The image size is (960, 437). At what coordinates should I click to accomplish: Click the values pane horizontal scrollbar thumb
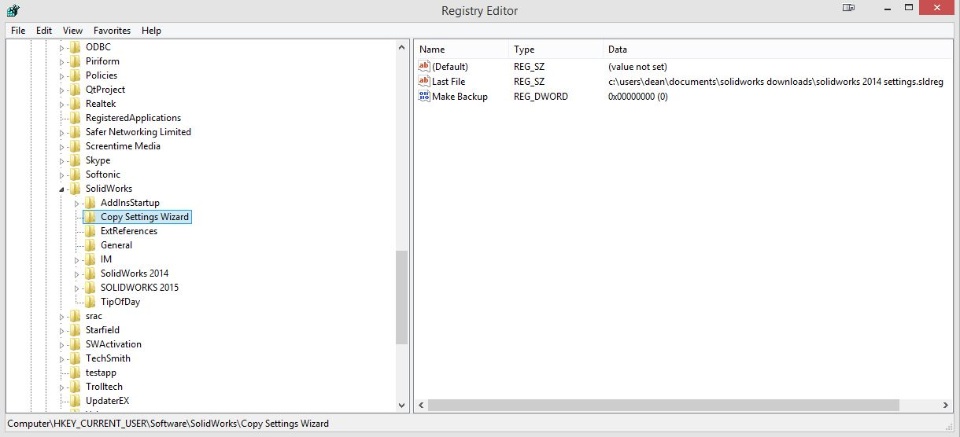(663, 405)
